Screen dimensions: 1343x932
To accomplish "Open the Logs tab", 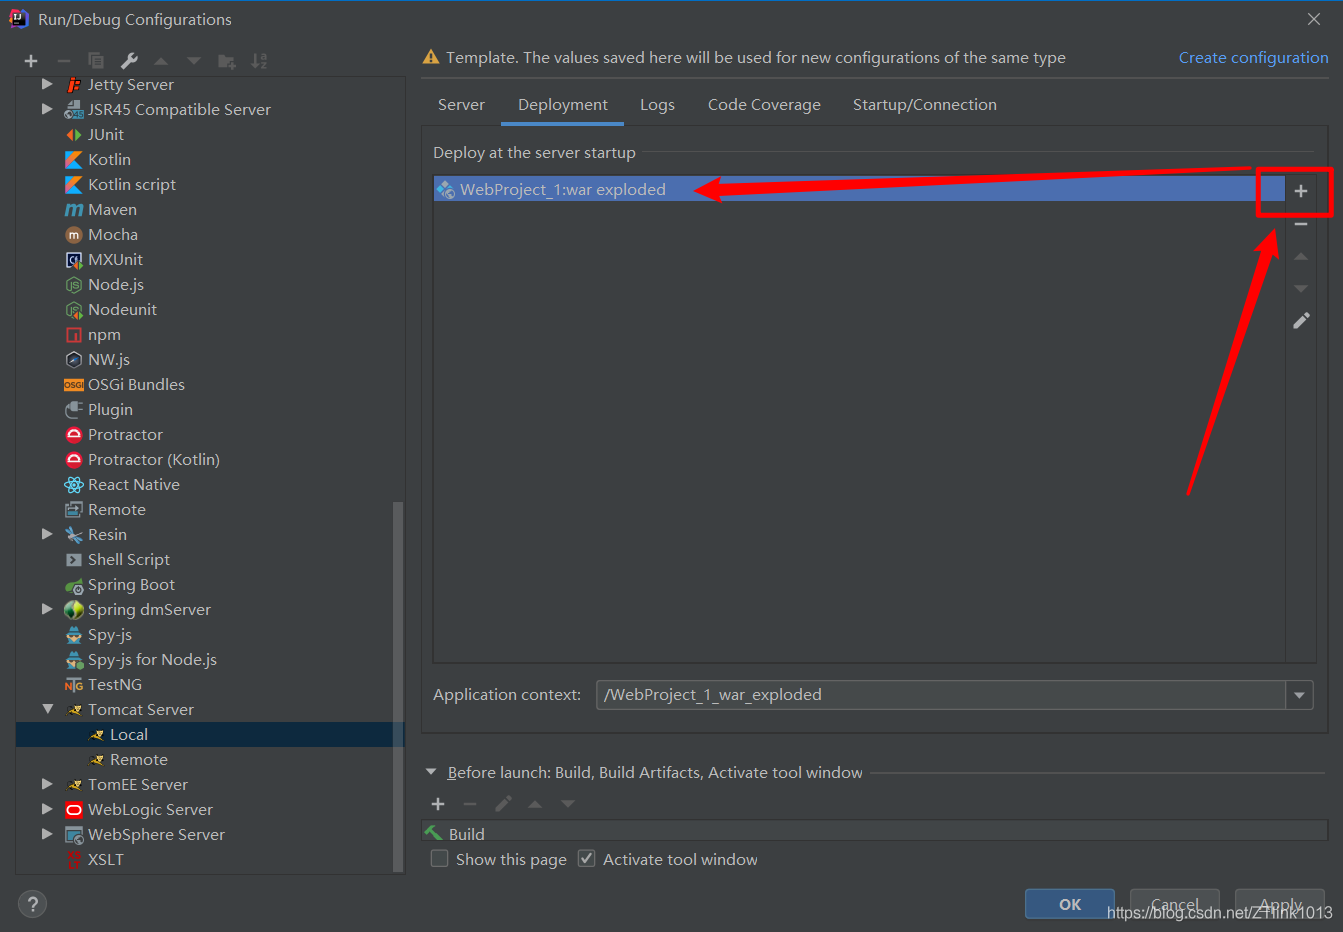I will (x=657, y=105).
